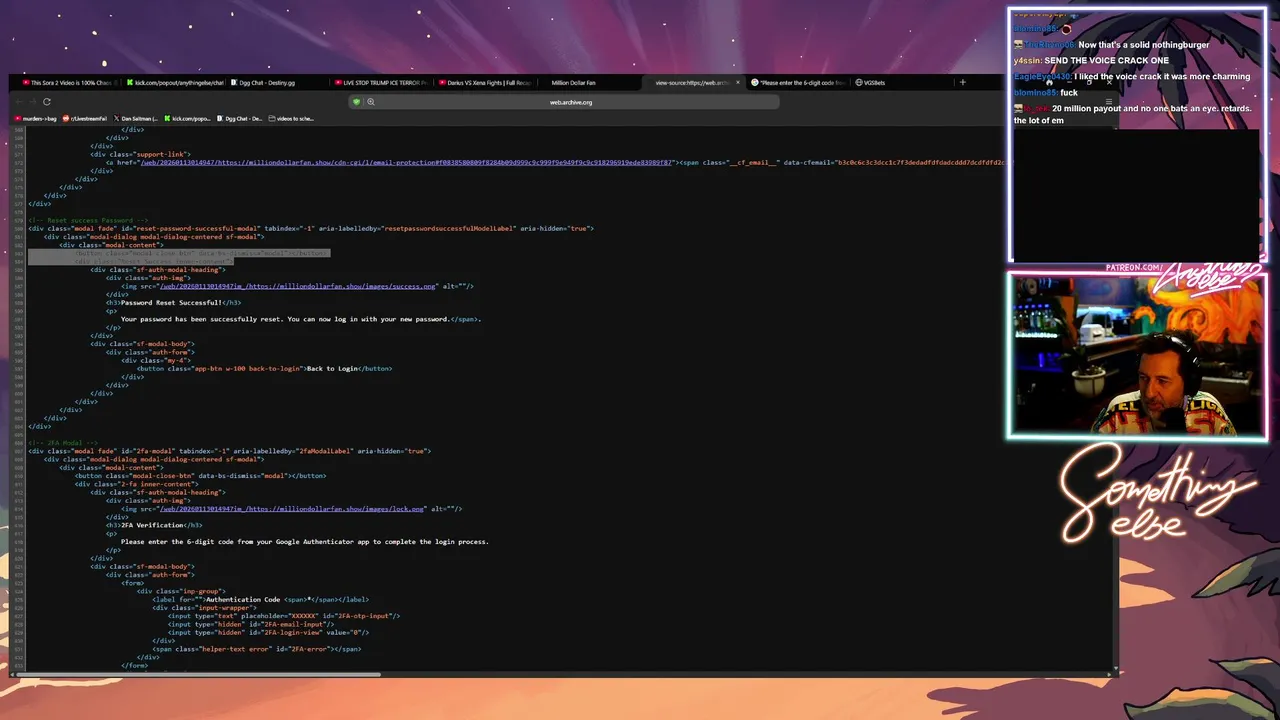Open 'Dan Saltman' bookmark
Screen dimensions: 1280x720
coord(135,119)
